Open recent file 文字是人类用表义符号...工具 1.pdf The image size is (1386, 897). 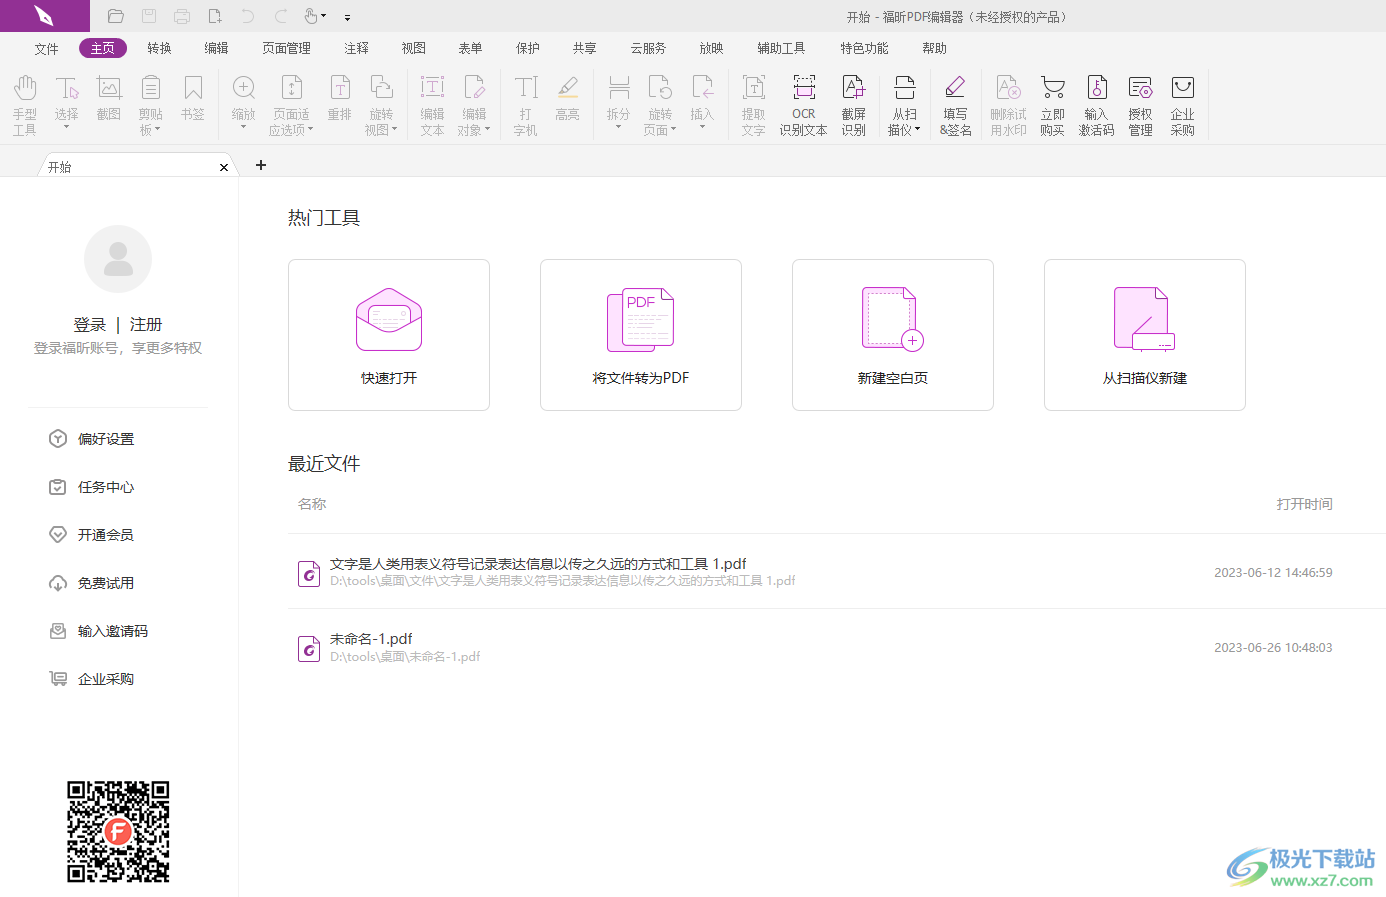click(x=837, y=572)
